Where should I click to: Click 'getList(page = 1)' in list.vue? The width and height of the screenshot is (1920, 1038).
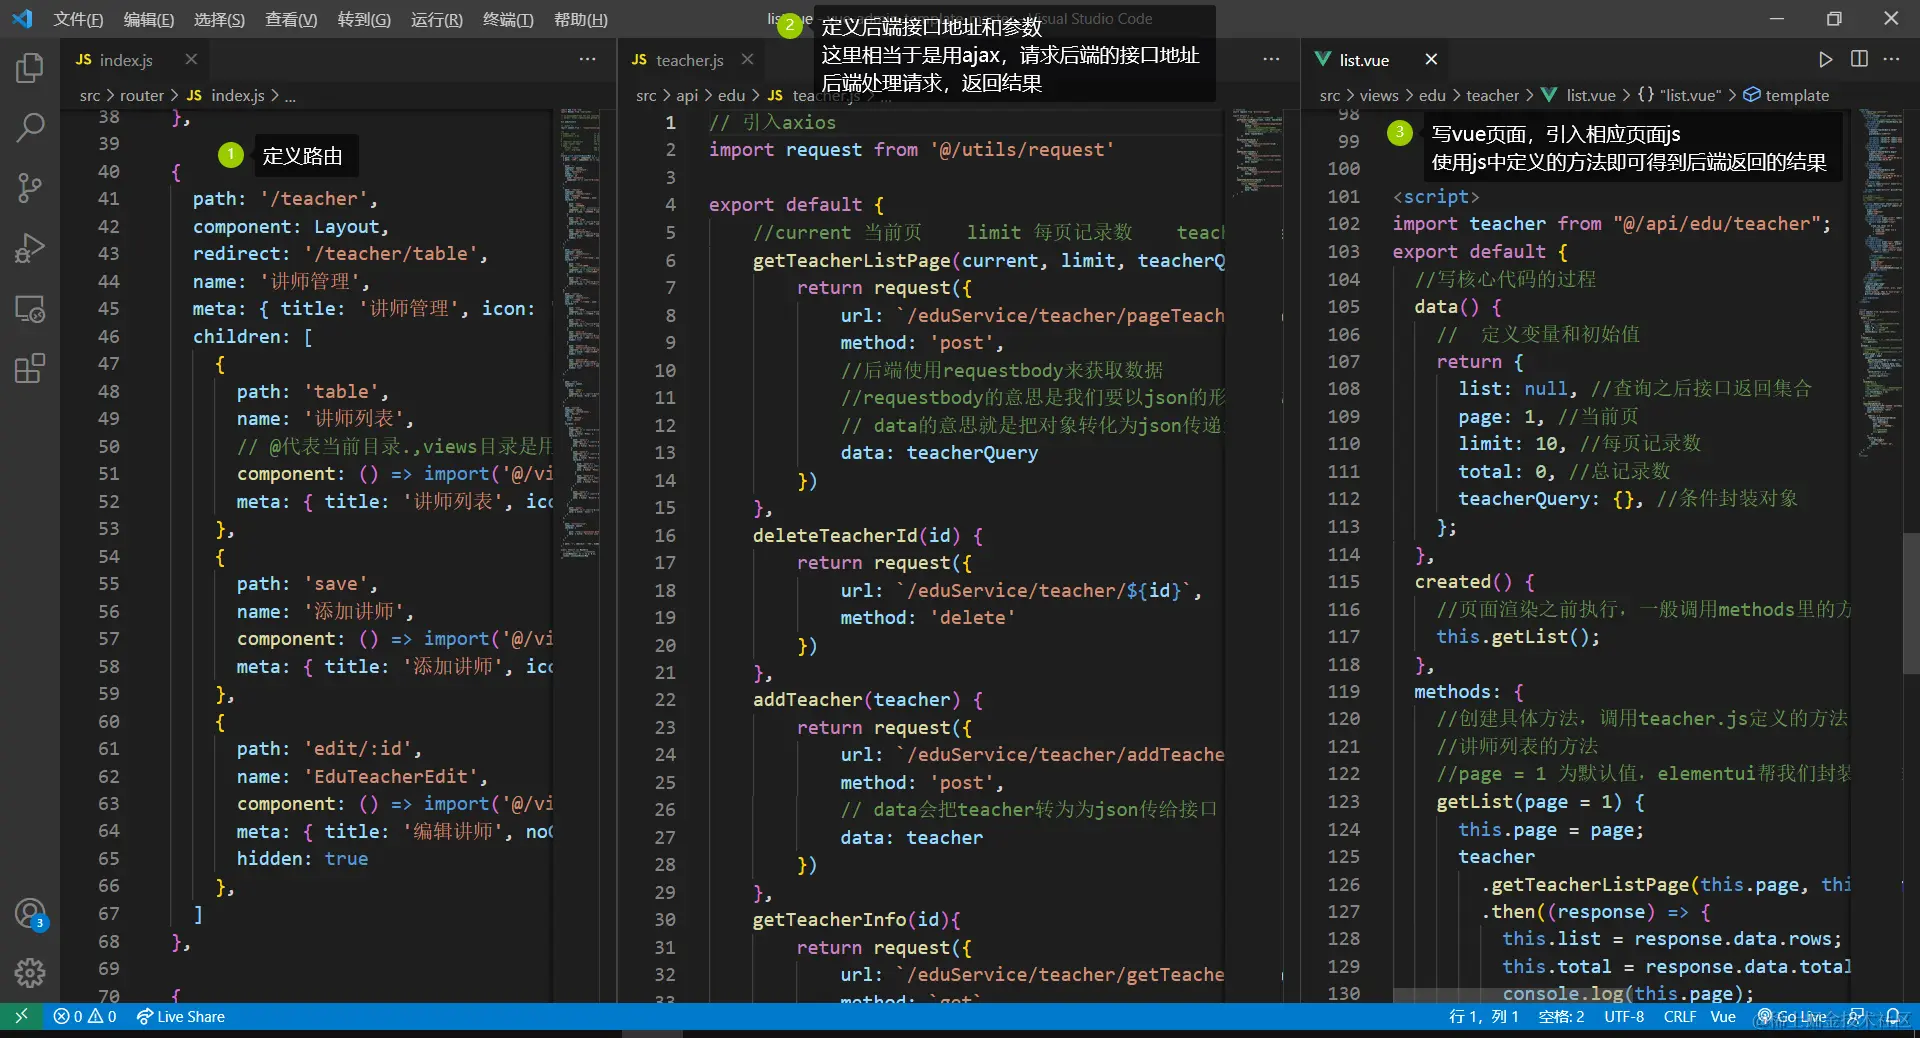click(1529, 802)
